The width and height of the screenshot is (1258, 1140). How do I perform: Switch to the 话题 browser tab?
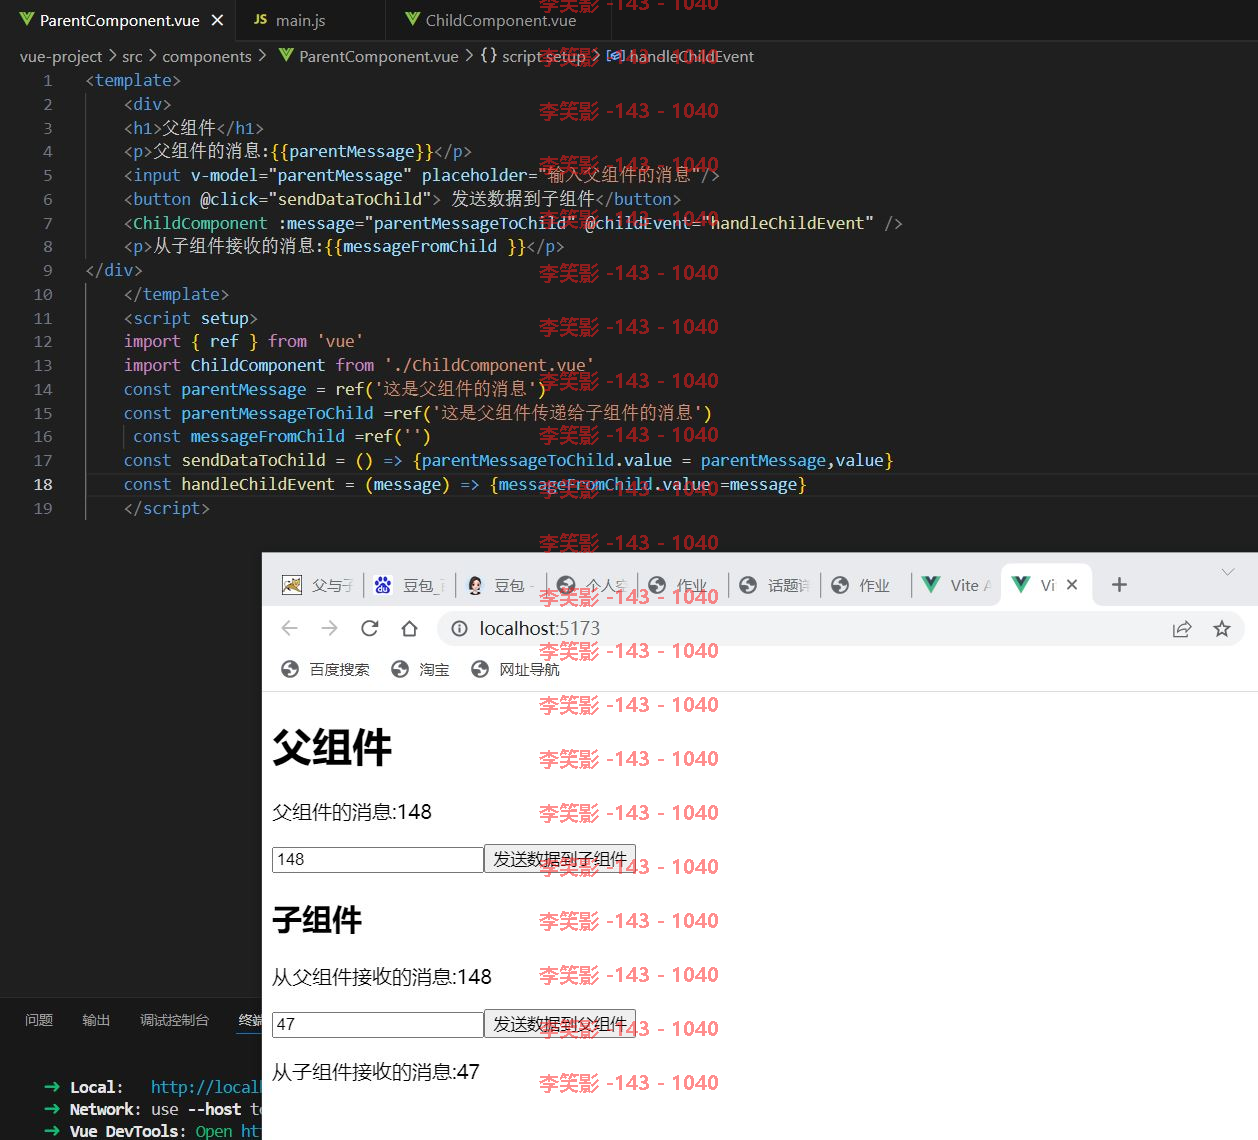(x=775, y=585)
